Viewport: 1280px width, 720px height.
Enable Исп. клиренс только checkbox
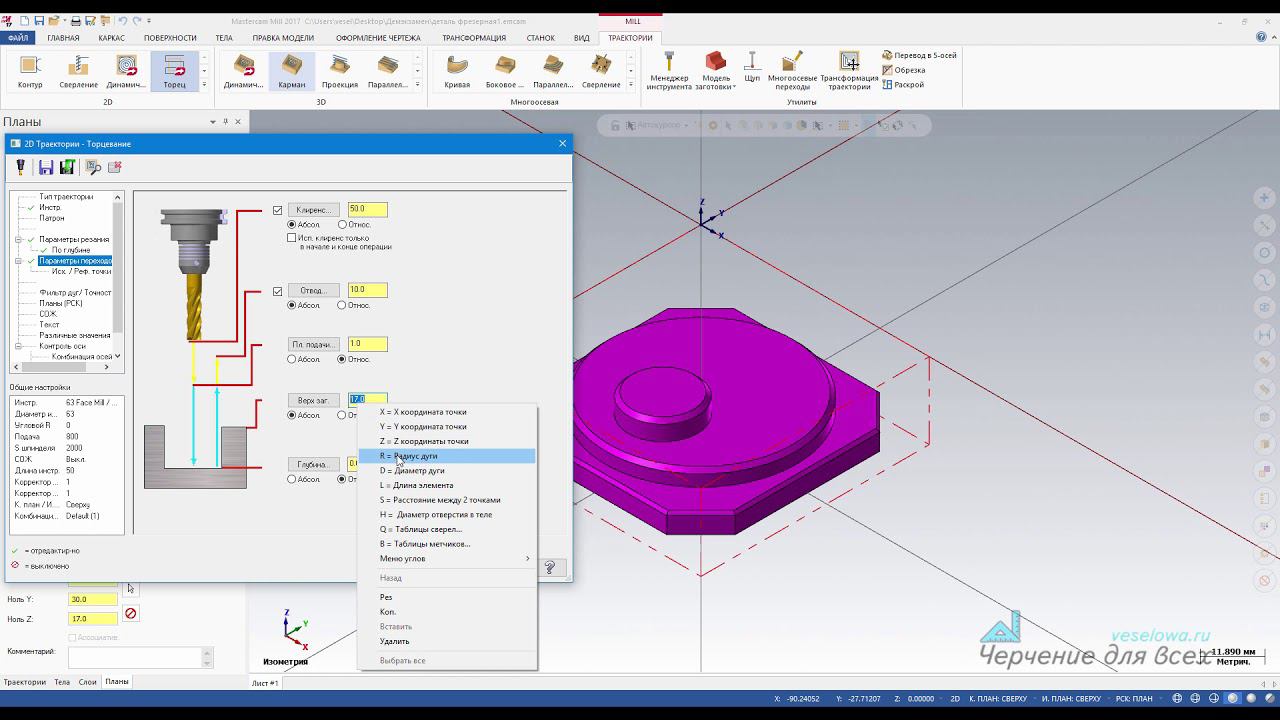(292, 238)
